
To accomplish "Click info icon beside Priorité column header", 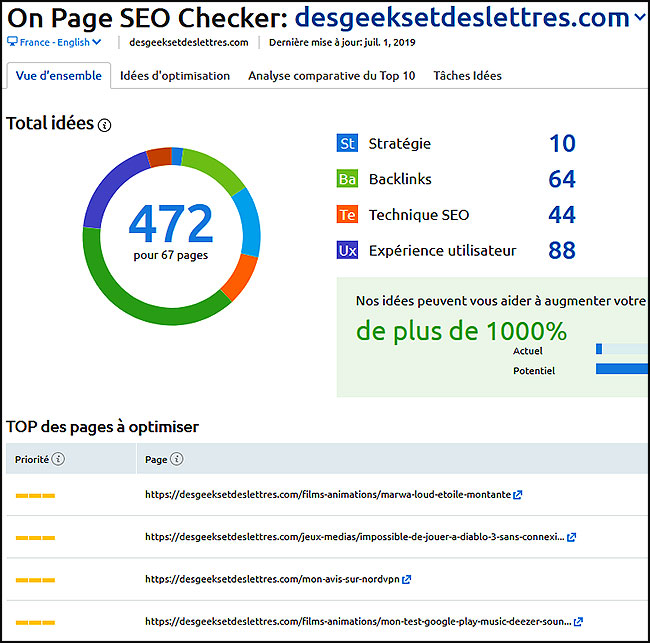I will pyautogui.click(x=58, y=459).
